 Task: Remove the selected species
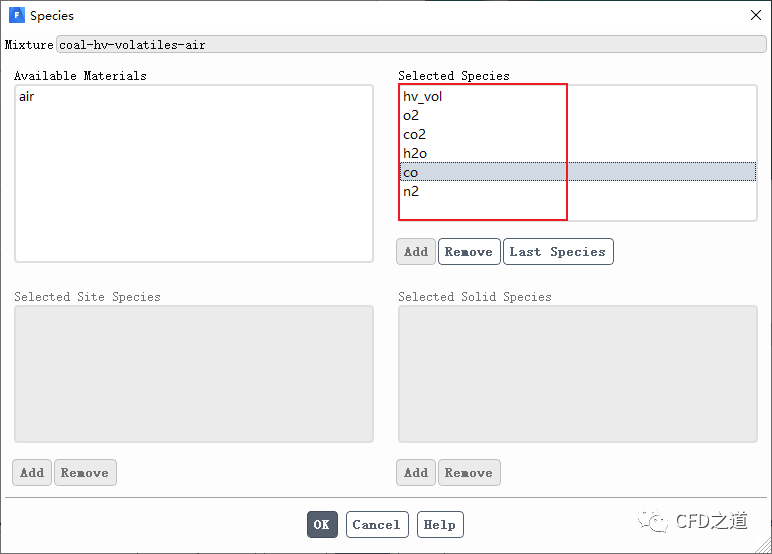click(x=468, y=252)
